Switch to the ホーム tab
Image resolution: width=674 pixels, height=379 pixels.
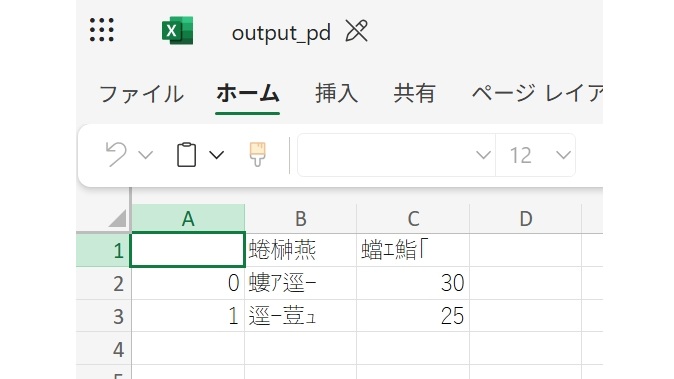coord(248,93)
